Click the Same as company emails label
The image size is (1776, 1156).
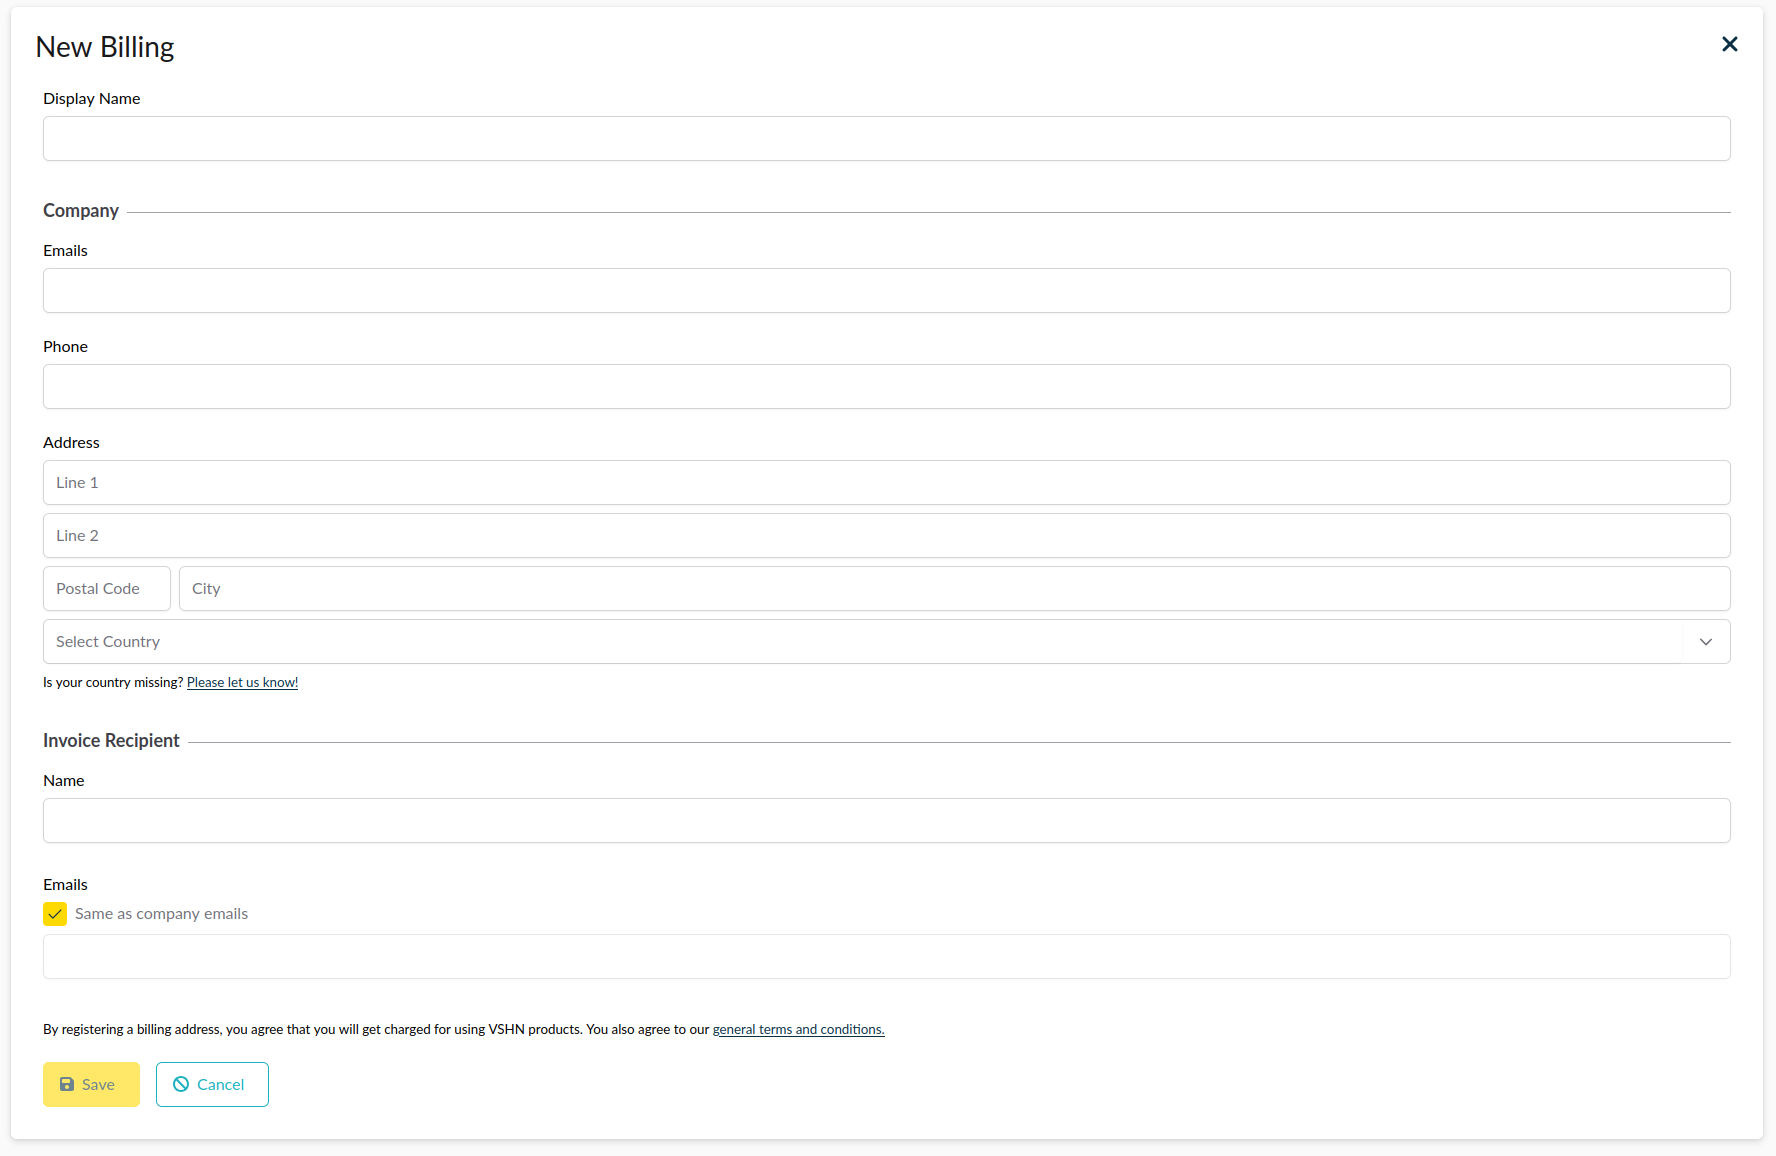(x=161, y=914)
